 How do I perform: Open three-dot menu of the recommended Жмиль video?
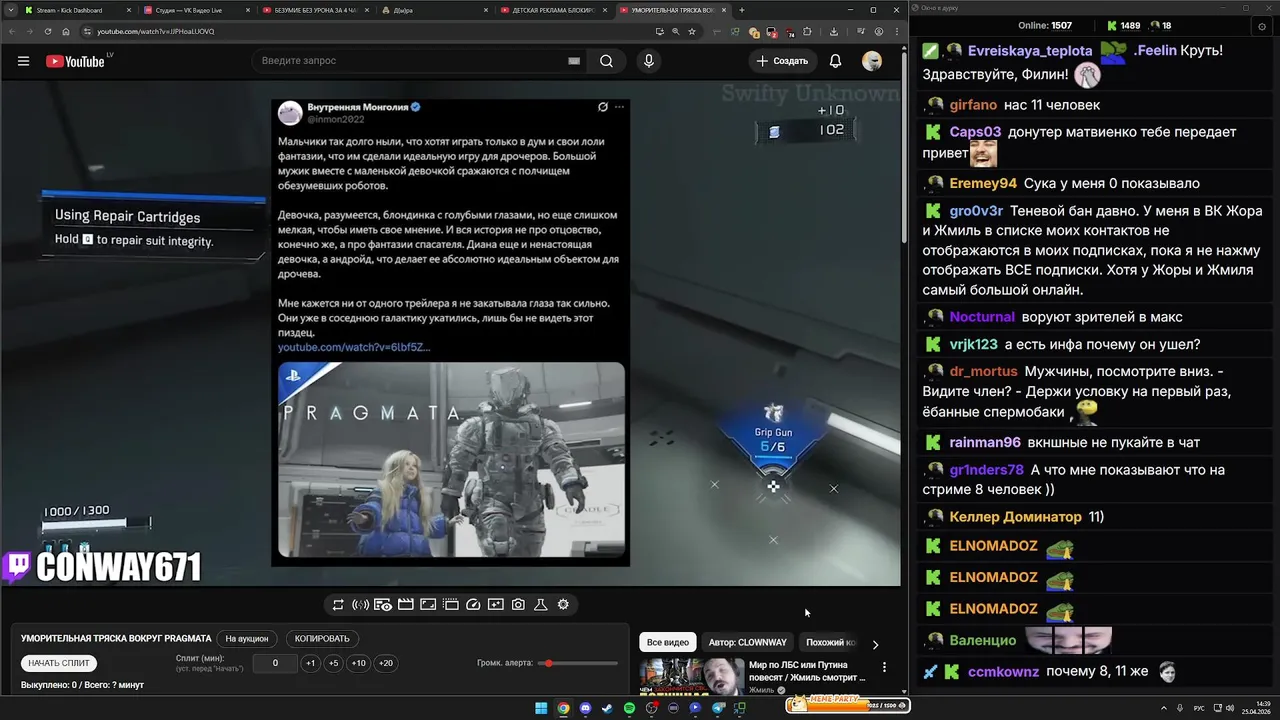[884, 667]
